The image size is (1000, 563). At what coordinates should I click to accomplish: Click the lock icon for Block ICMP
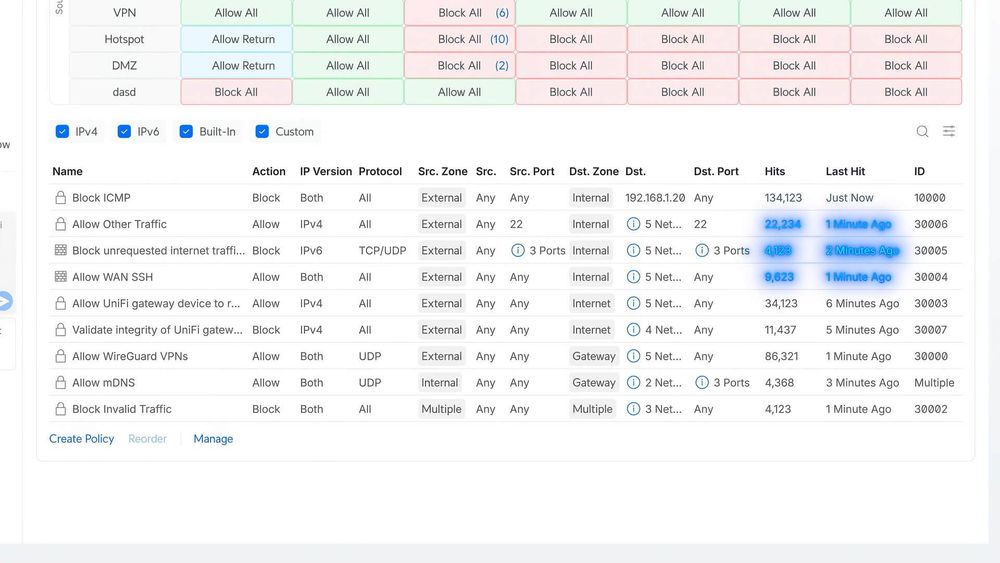click(61, 198)
